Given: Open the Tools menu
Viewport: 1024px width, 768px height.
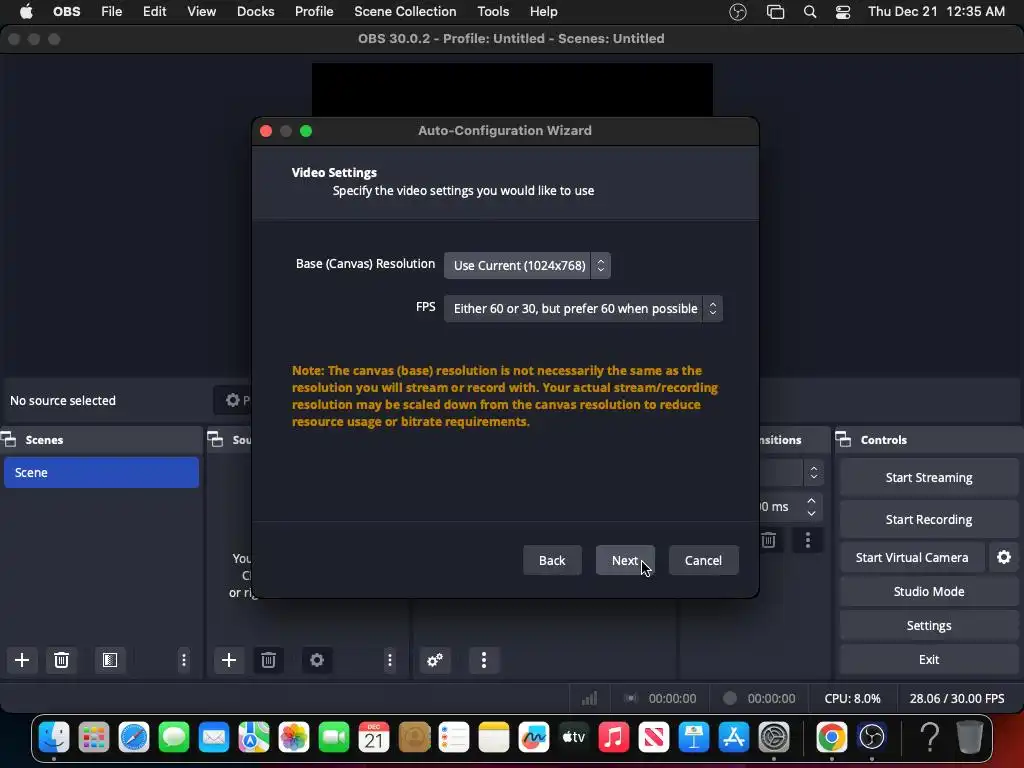Looking at the screenshot, I should 493,12.
